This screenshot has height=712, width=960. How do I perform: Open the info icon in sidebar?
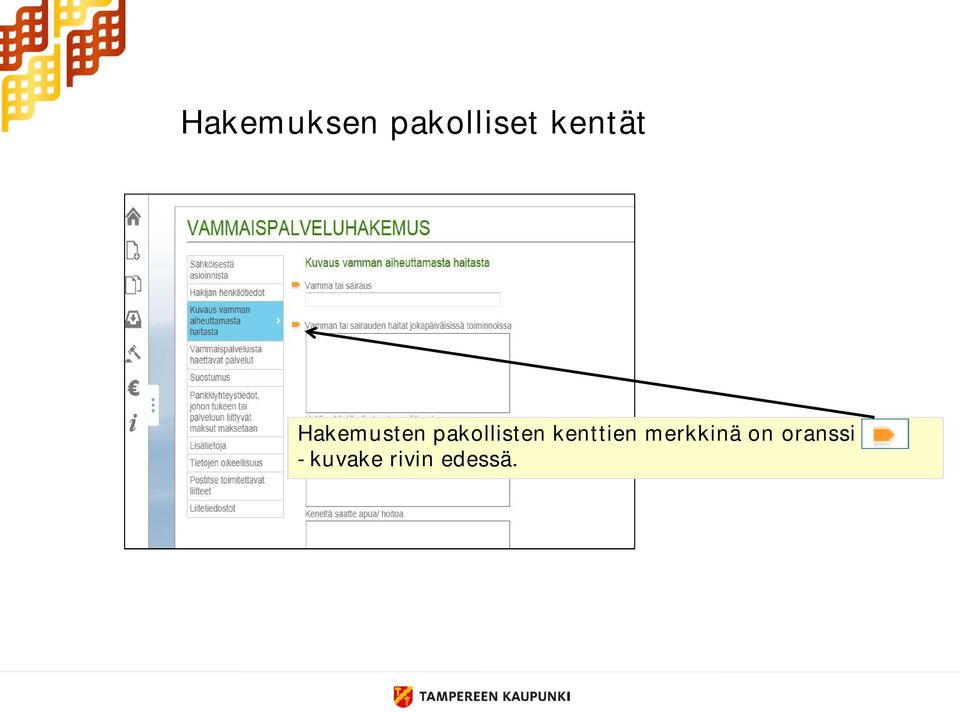[x=133, y=422]
